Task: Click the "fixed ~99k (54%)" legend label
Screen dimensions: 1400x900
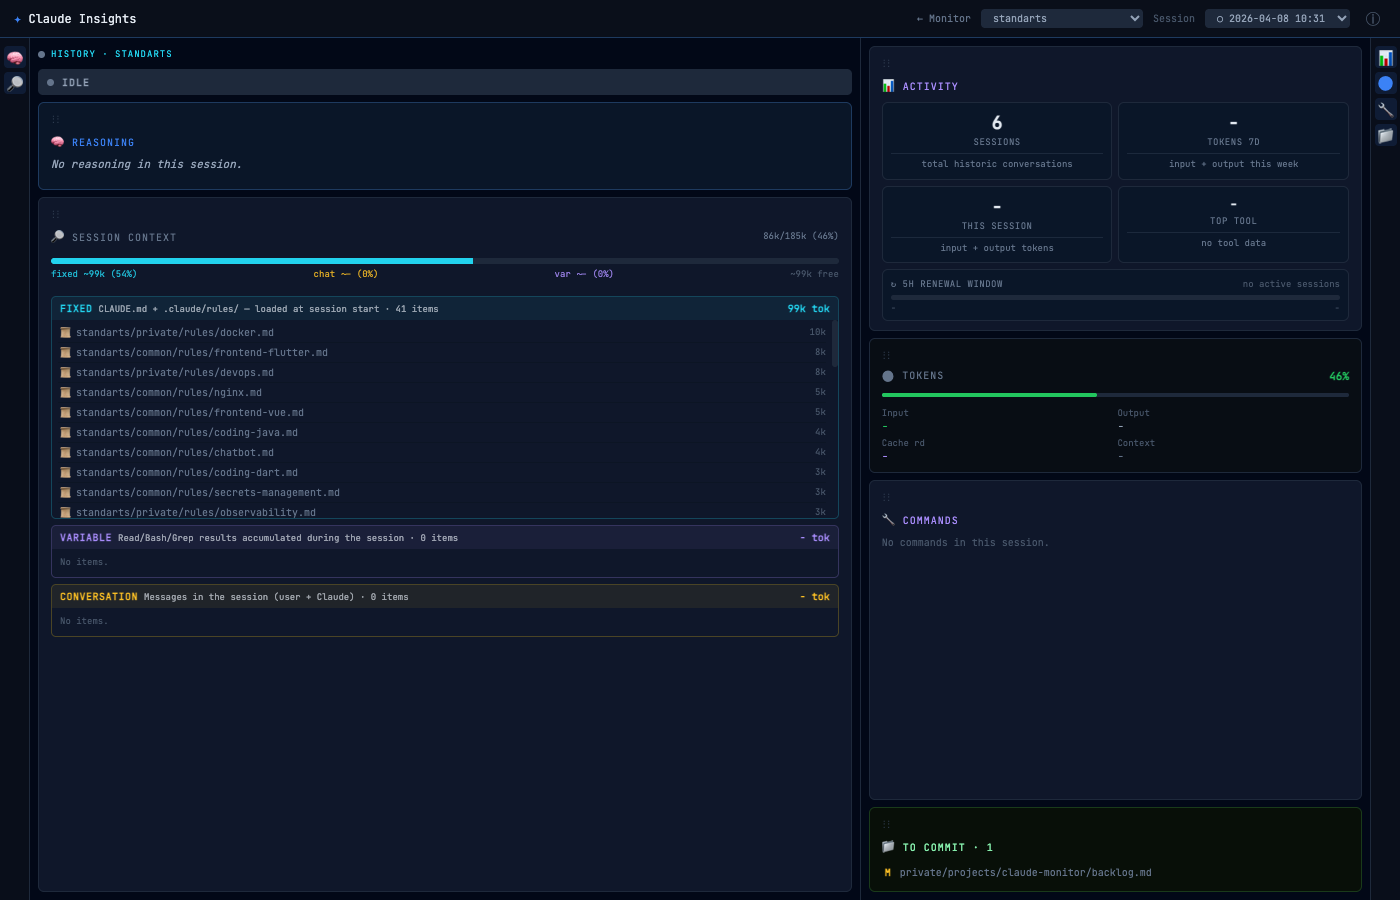Action: (94, 274)
